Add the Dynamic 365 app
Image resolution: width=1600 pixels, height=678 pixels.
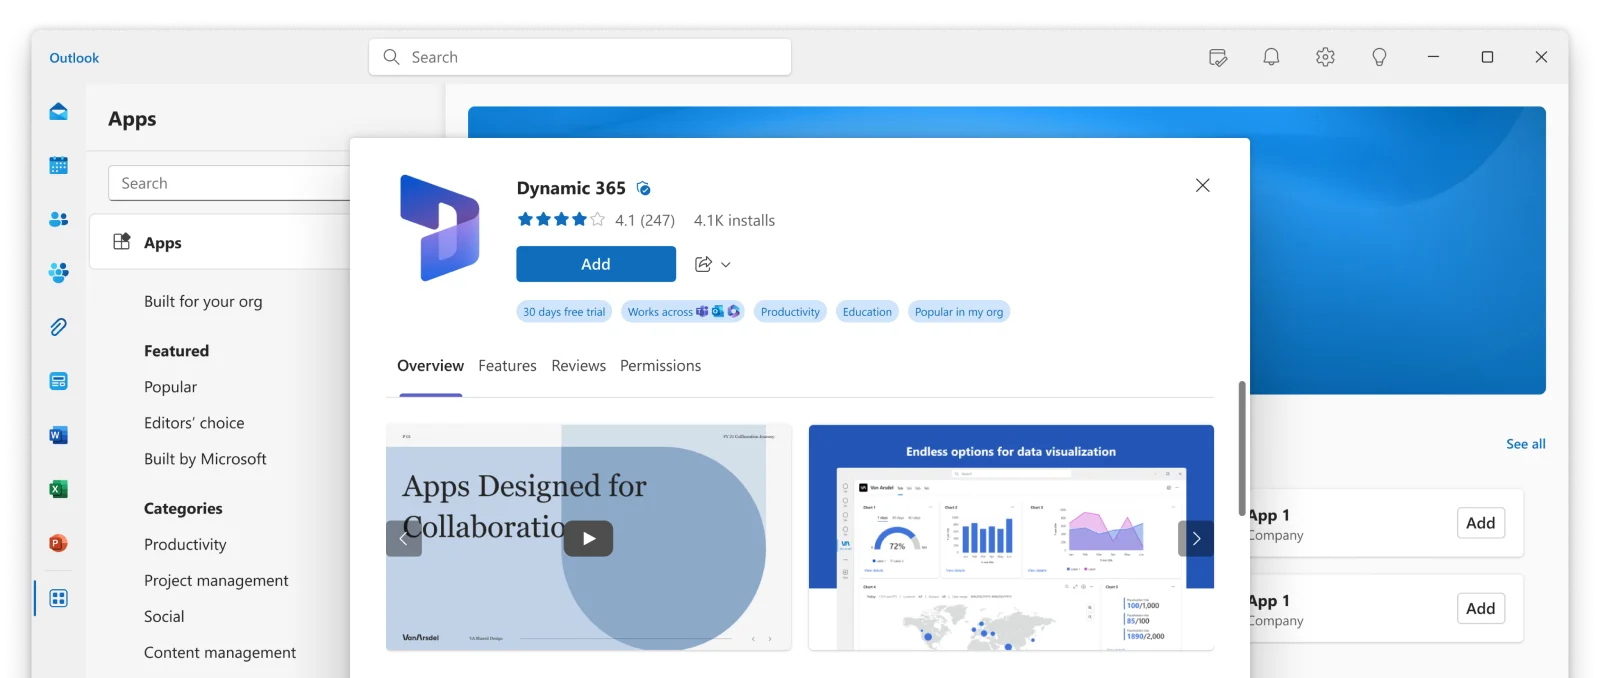pyautogui.click(x=596, y=264)
